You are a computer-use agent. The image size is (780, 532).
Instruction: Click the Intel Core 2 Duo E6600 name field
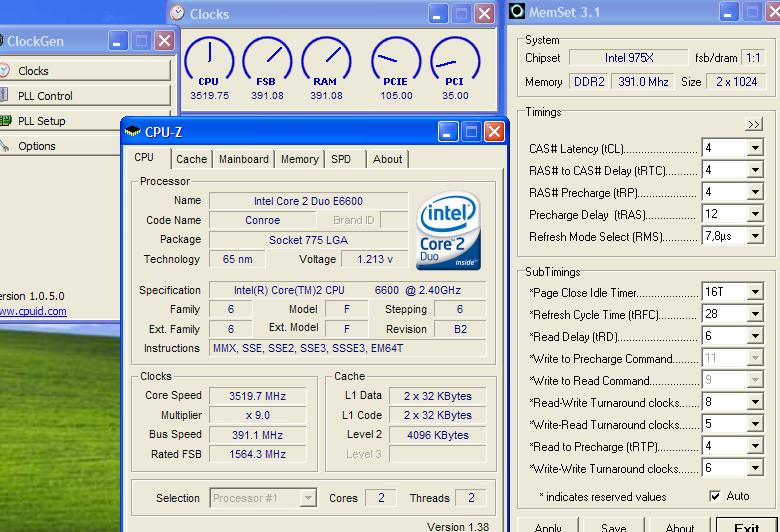308,201
